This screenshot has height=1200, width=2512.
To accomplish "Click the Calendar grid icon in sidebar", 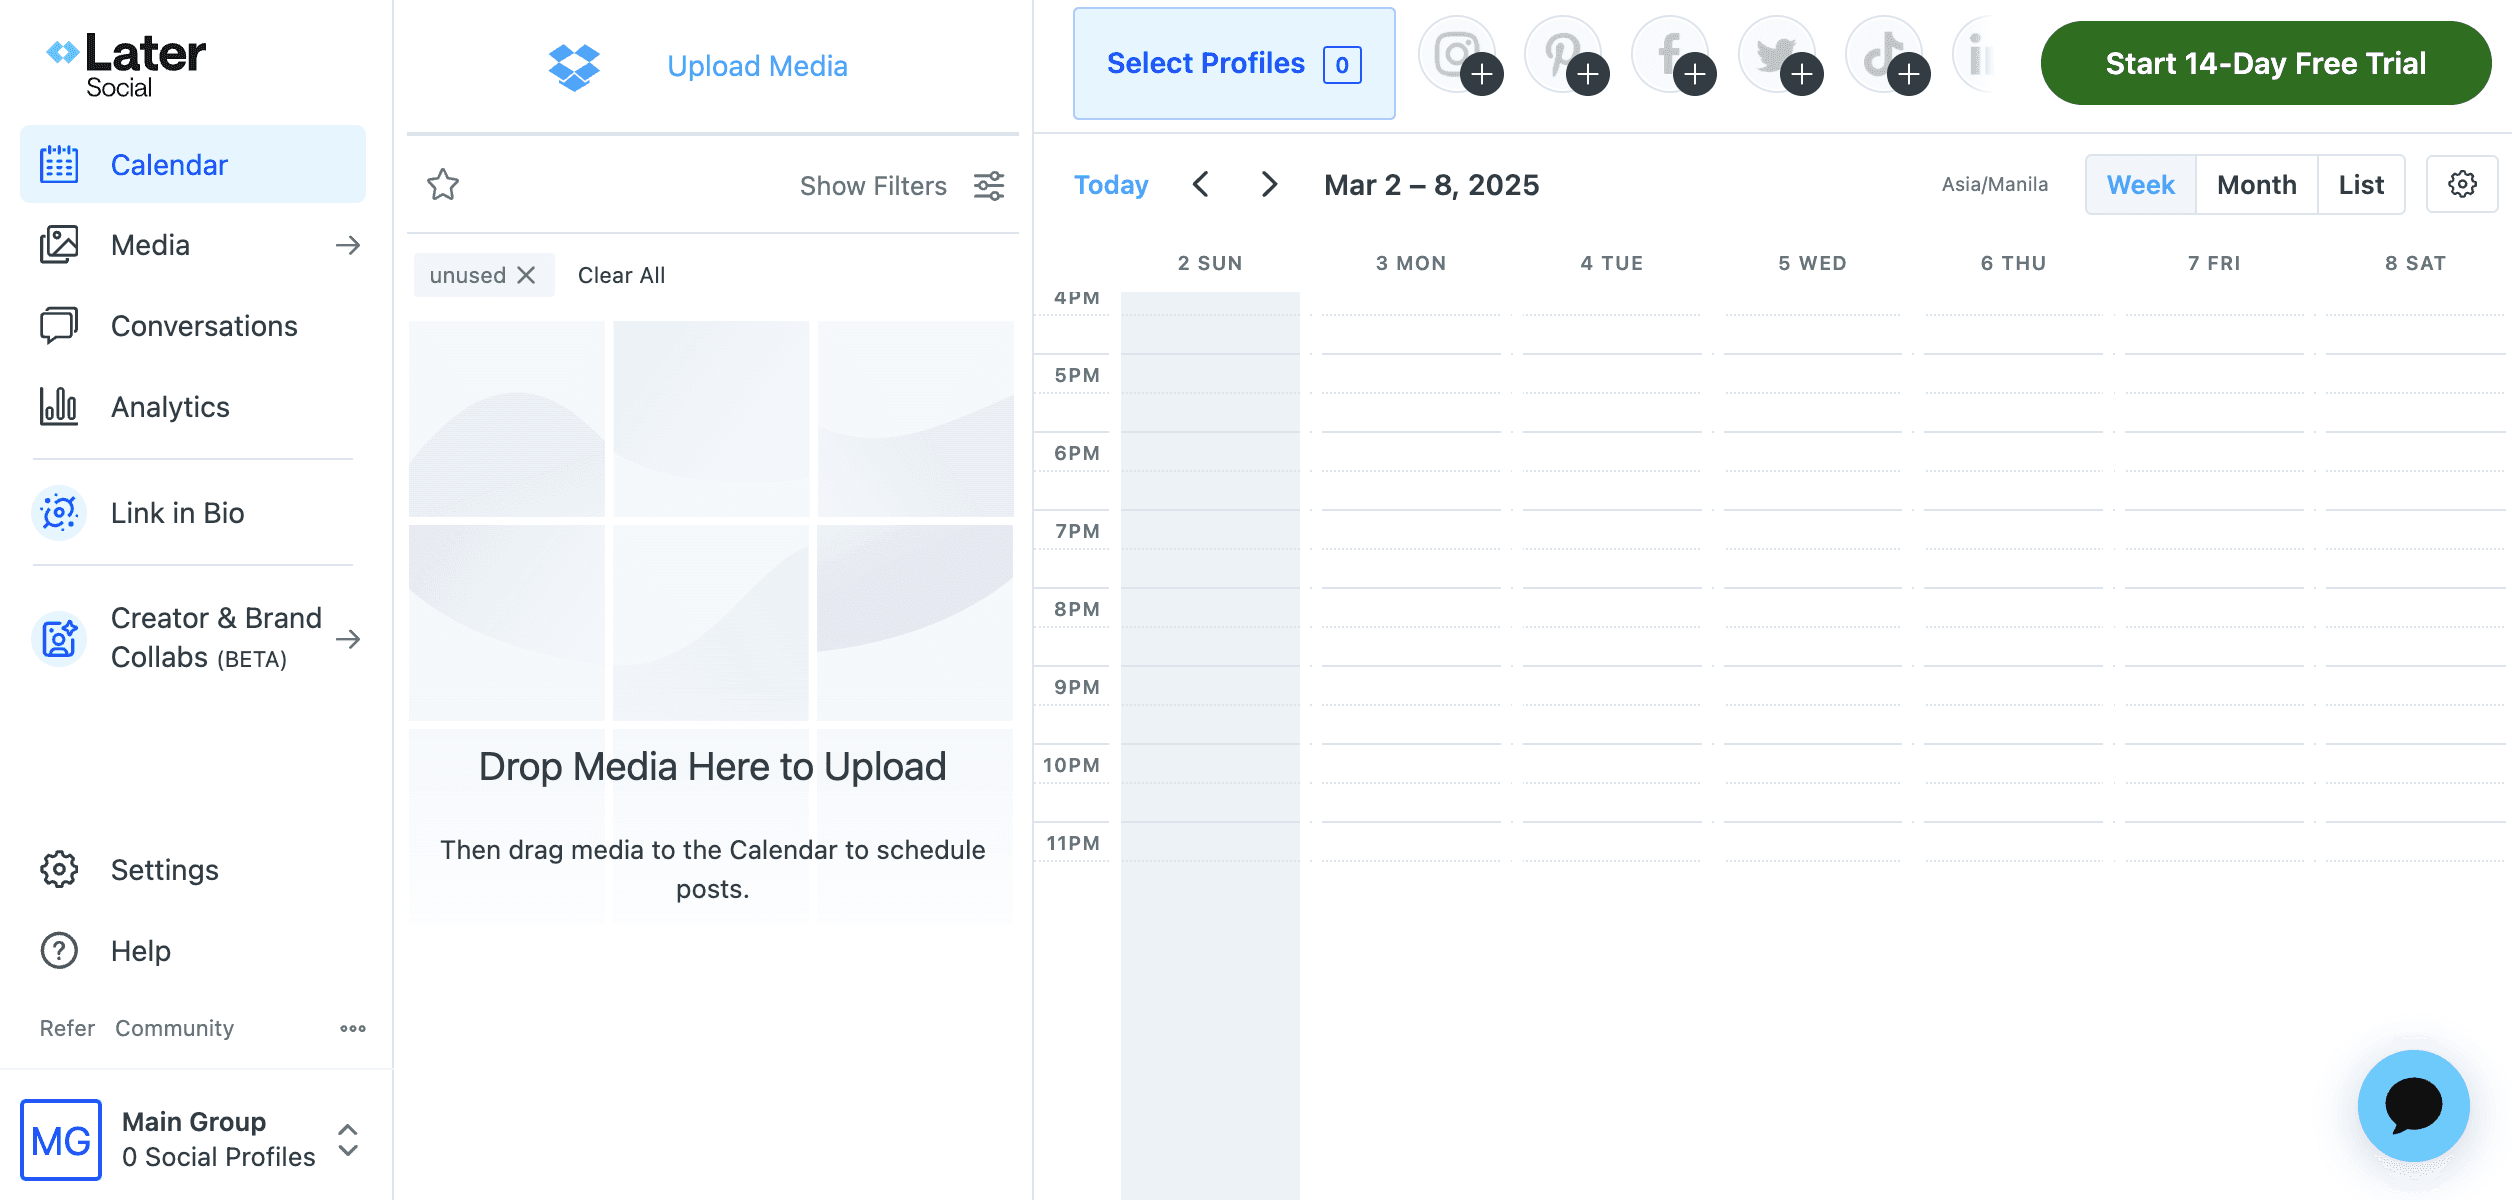I will pos(59,164).
